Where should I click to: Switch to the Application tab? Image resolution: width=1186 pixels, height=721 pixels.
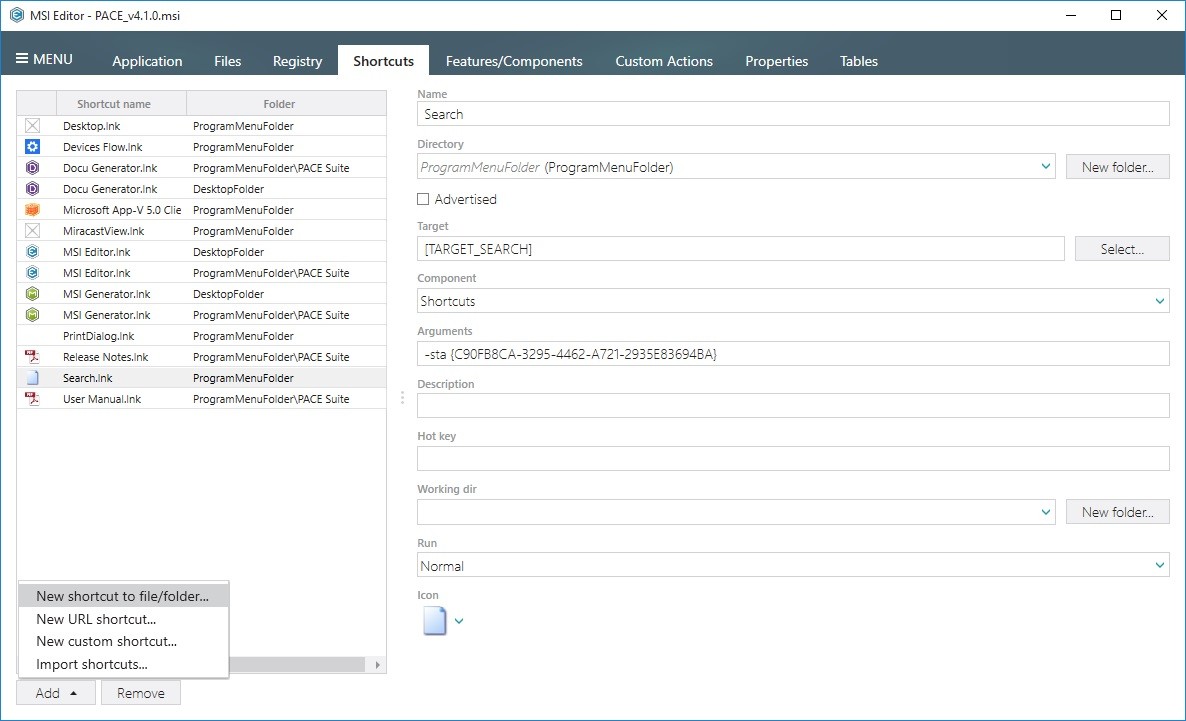pos(147,61)
